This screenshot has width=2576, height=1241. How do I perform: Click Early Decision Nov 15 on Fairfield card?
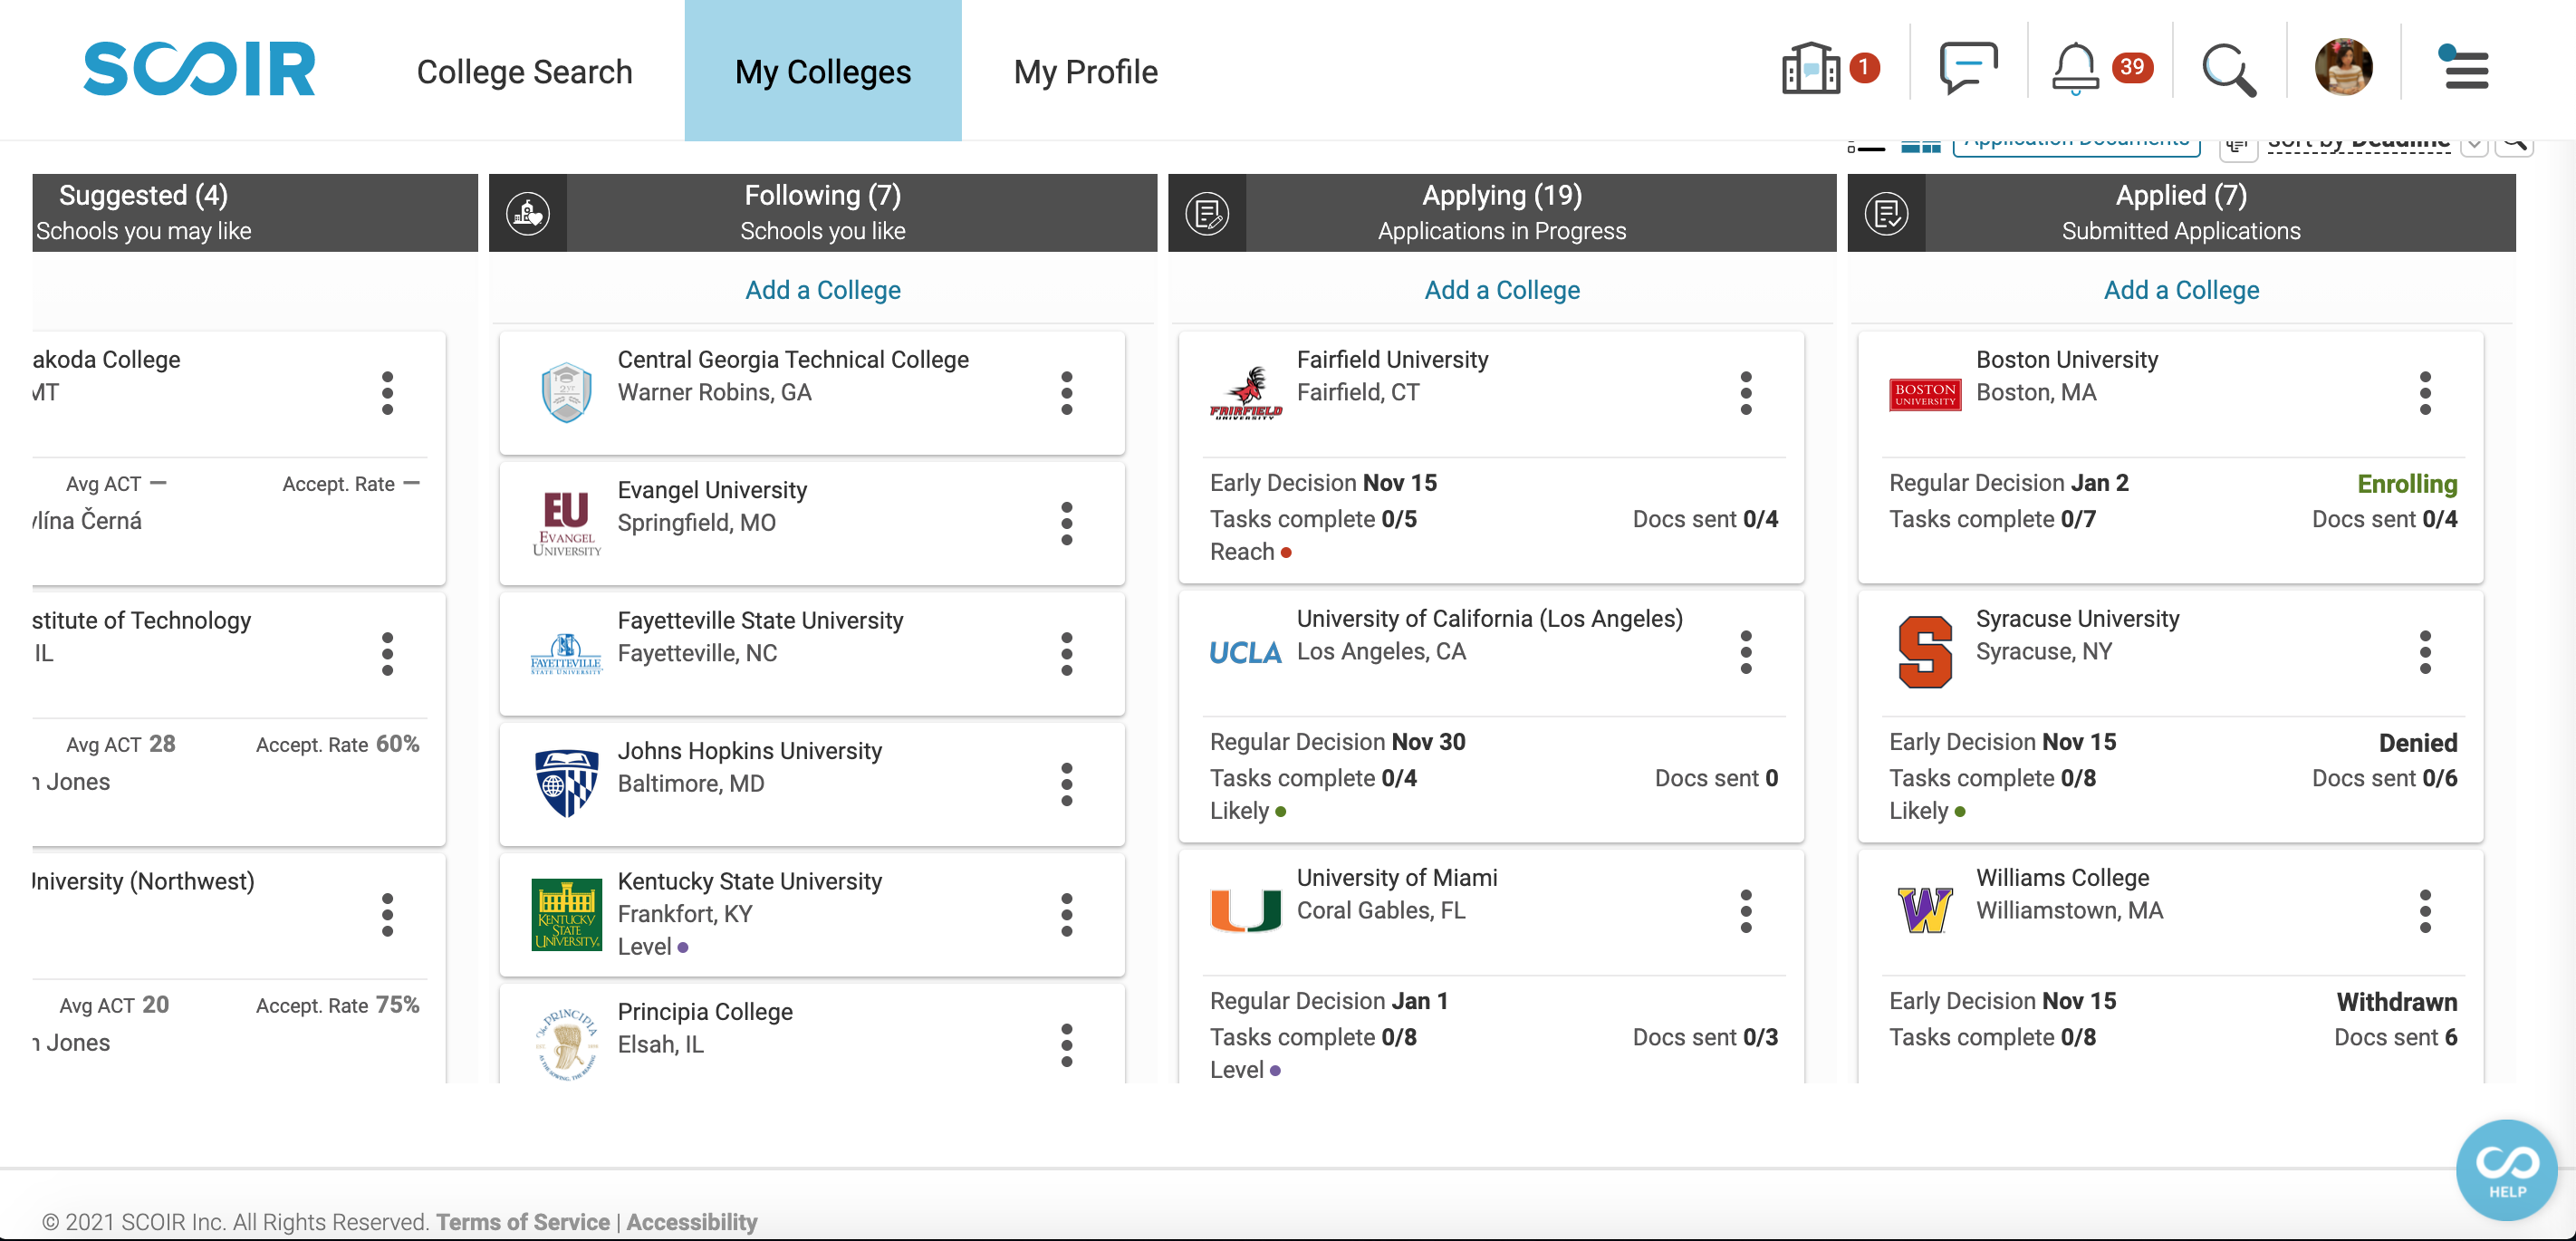coord(1323,483)
